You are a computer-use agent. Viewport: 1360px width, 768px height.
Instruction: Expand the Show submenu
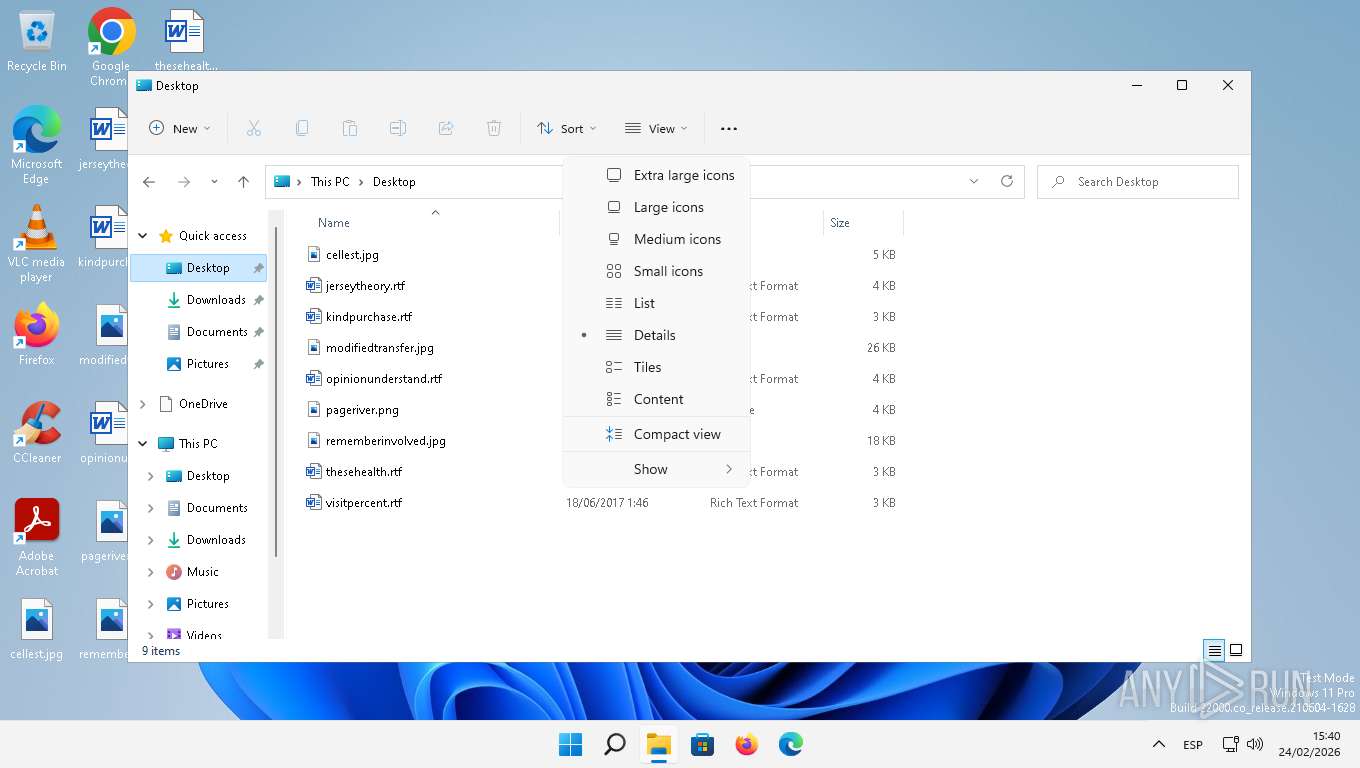[657, 469]
